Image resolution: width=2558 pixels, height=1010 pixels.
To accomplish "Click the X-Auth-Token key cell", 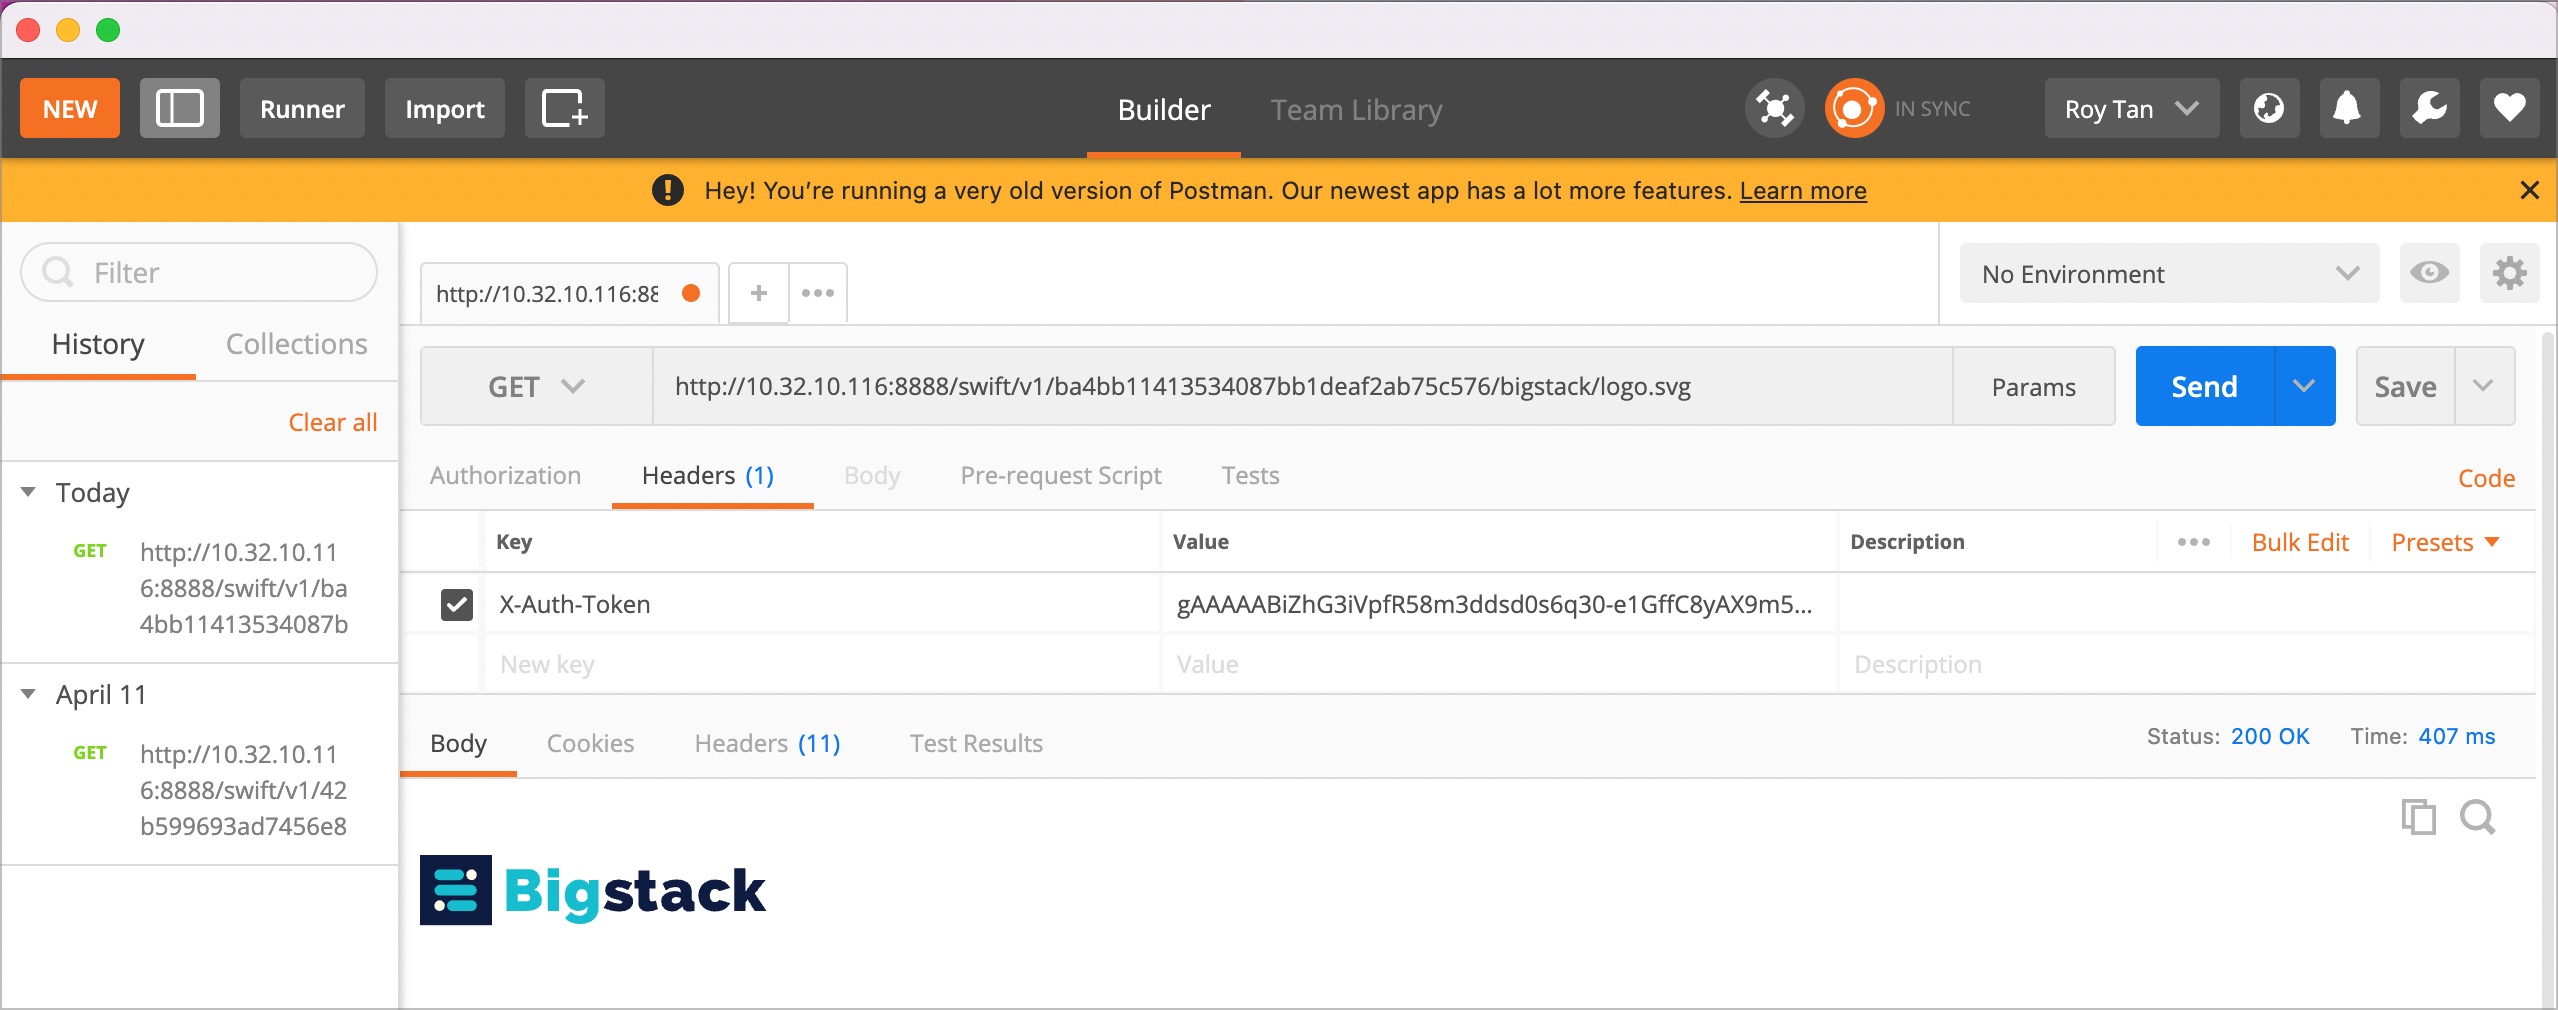I will tap(823, 604).
